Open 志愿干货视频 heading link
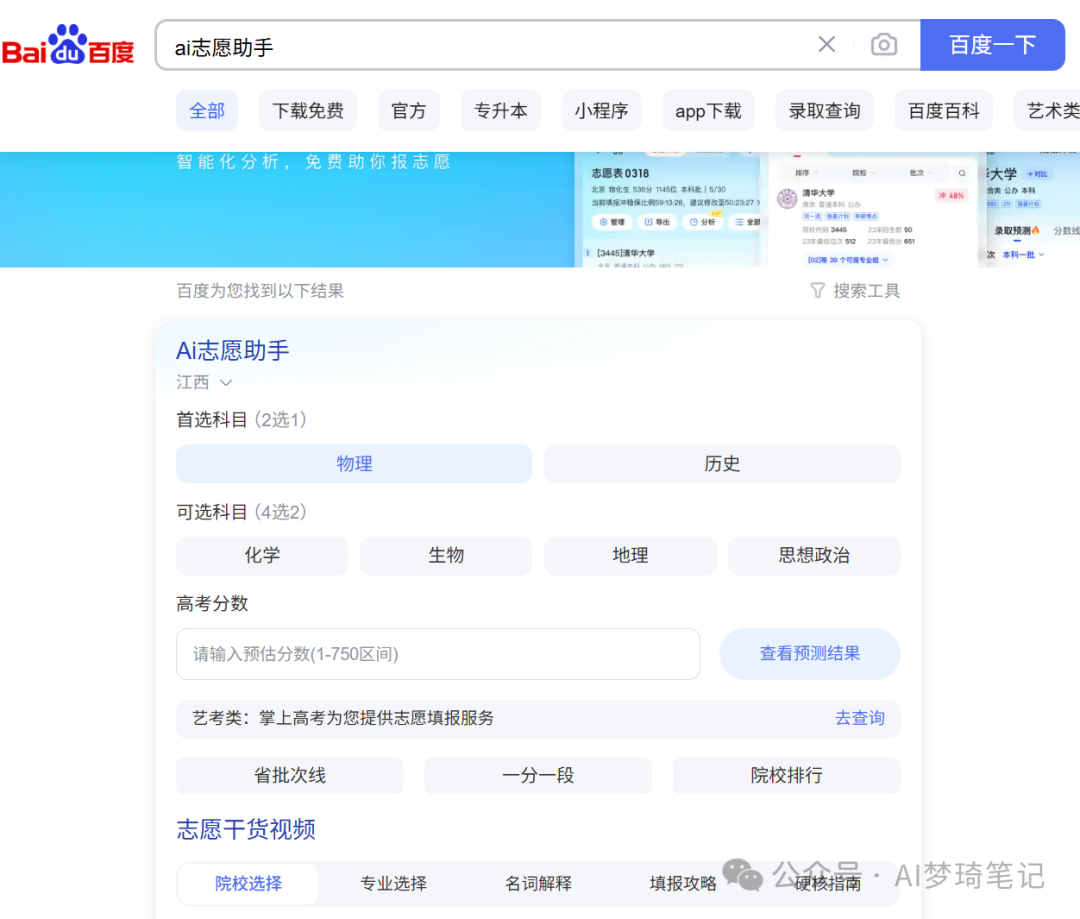The width and height of the screenshot is (1080, 919). tap(246, 829)
